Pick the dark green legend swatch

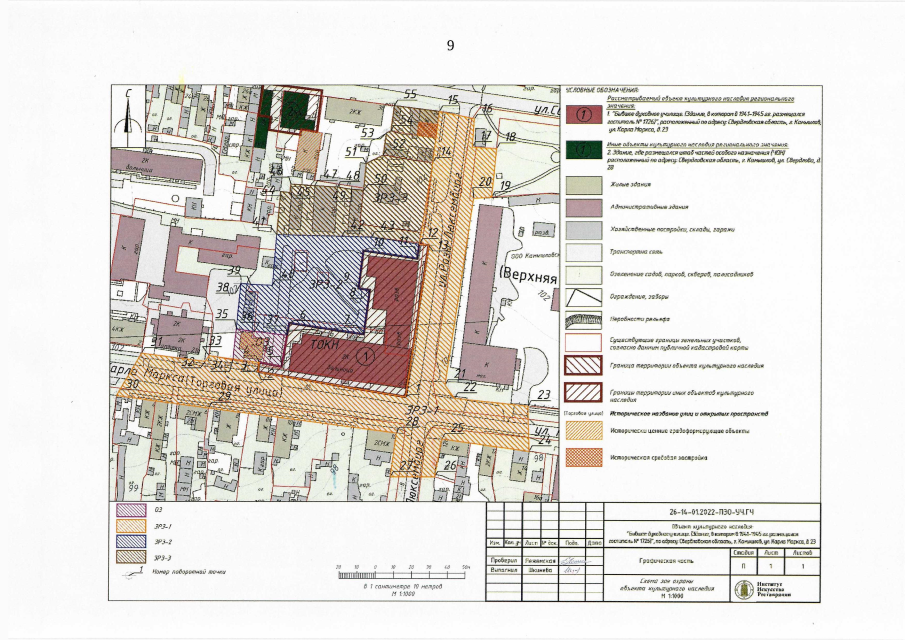(583, 150)
